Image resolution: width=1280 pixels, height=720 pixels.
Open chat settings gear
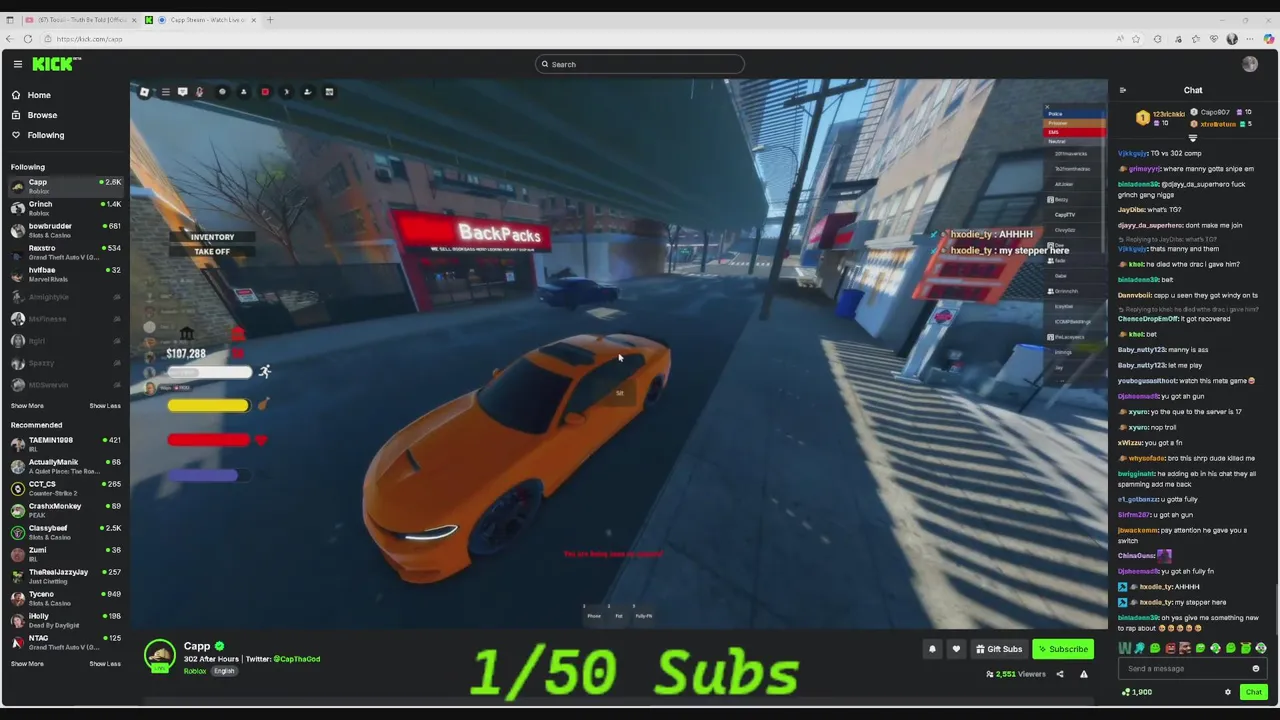click(1228, 692)
